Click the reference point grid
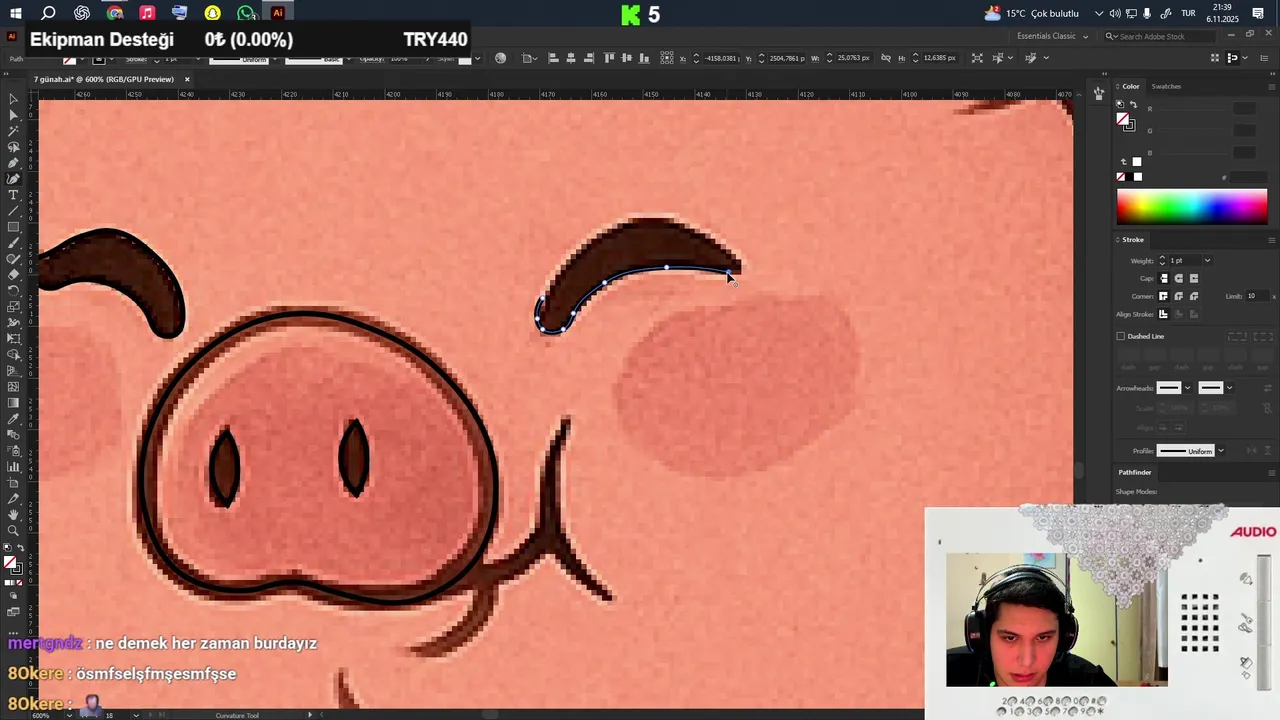This screenshot has height=720, width=1280. point(667,58)
